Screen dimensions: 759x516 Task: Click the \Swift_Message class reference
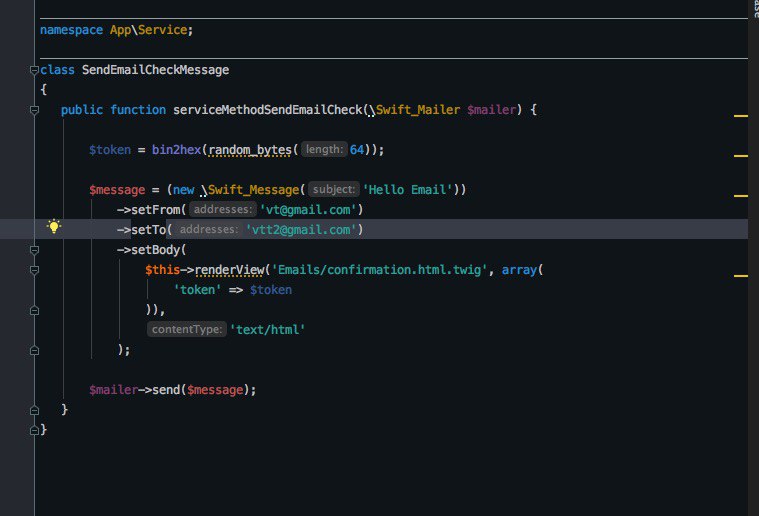tap(250, 190)
